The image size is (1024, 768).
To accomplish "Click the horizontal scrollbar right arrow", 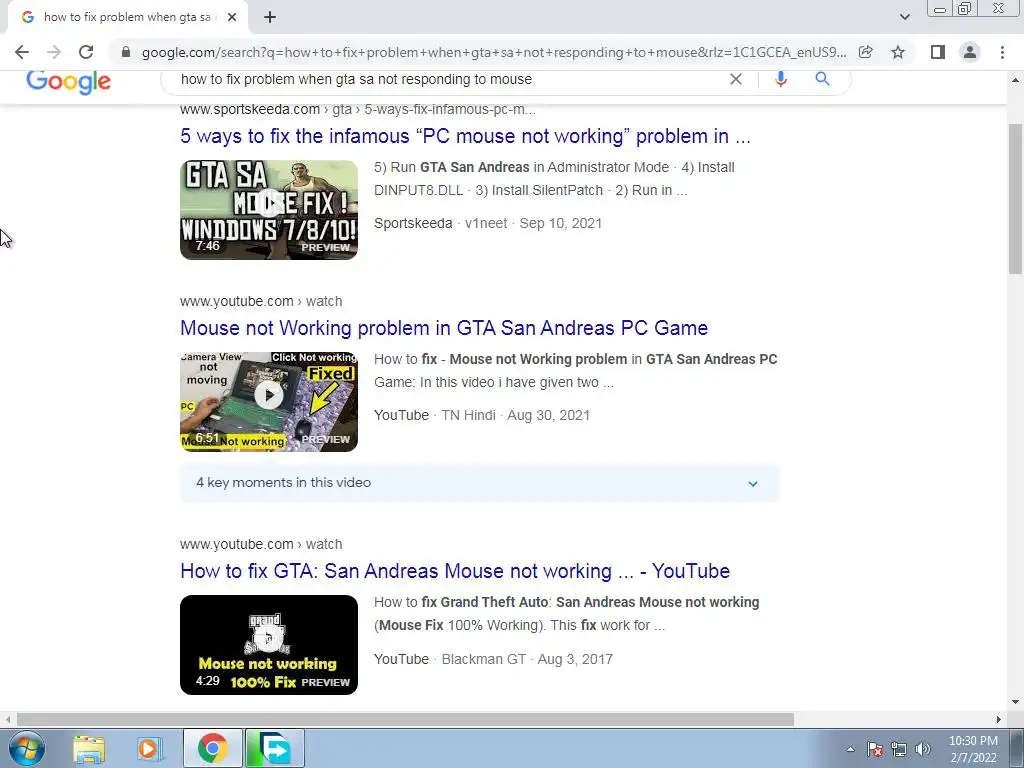I will (x=999, y=719).
